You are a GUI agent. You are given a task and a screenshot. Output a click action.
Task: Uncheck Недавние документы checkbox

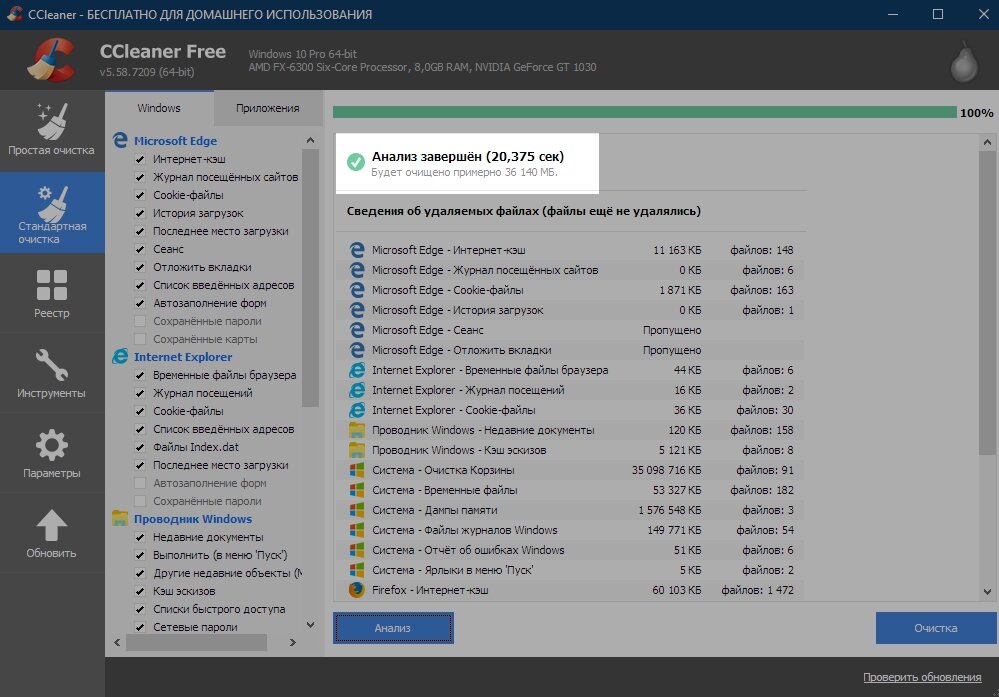click(140, 537)
